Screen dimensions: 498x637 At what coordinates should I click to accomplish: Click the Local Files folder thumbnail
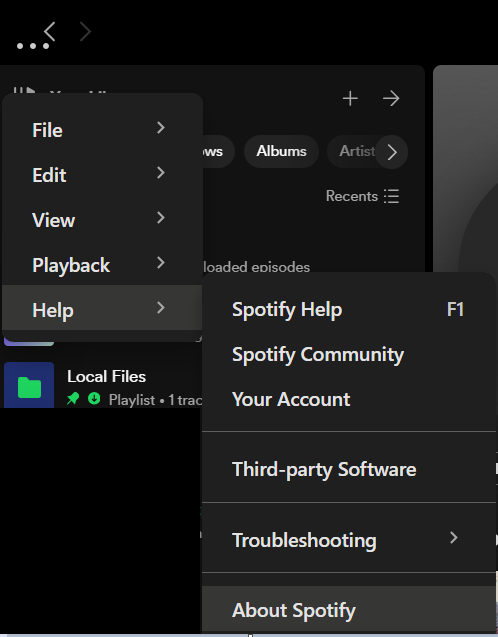point(29,385)
